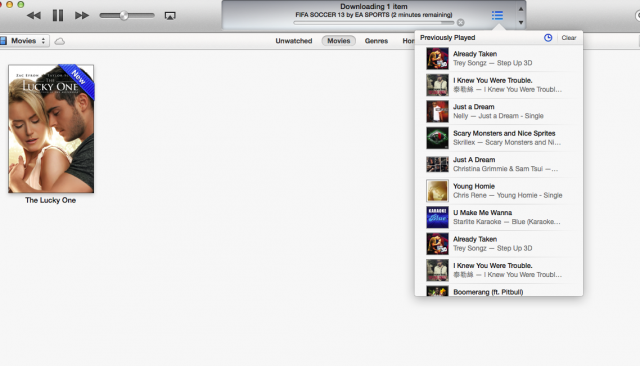
Task: Click the yellow minimize window button
Action: coord(9,4)
